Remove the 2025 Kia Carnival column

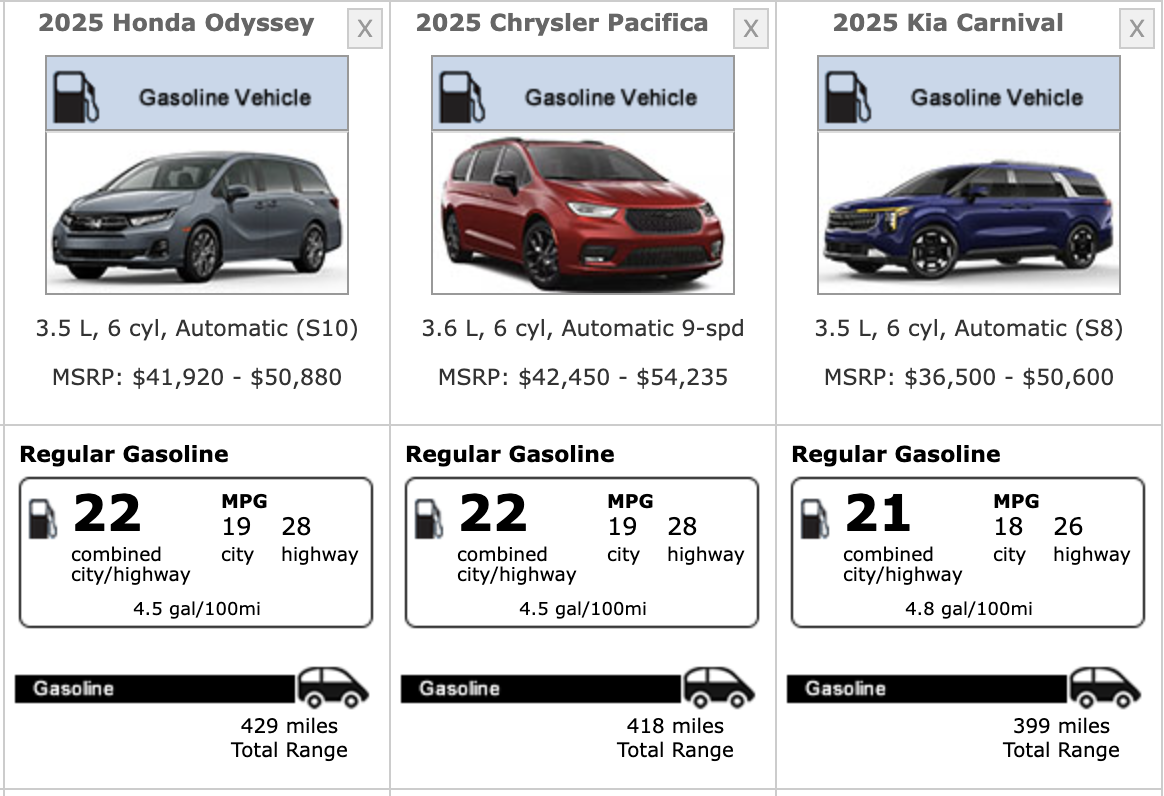(1137, 29)
